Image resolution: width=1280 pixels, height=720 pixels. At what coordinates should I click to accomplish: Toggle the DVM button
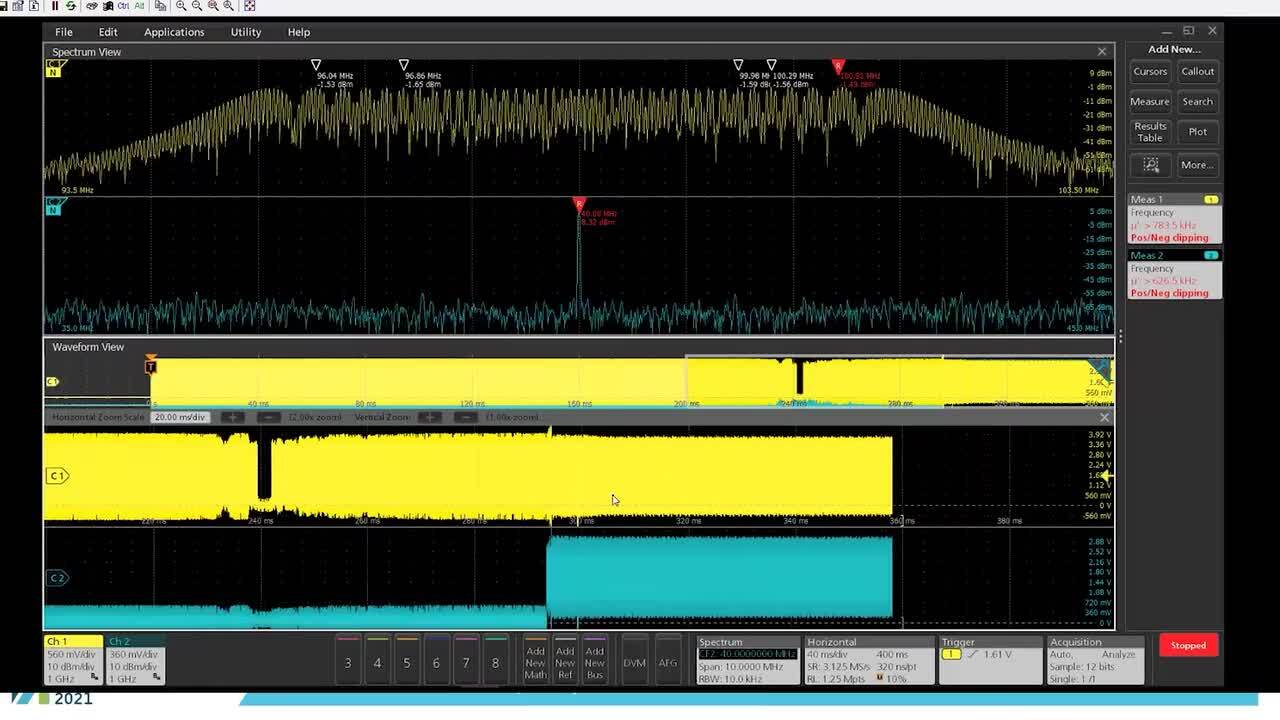coord(634,661)
